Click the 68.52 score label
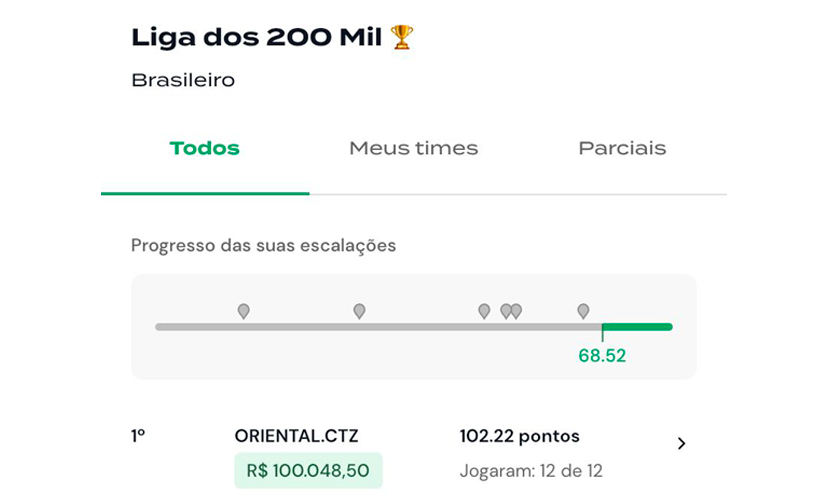 pos(602,355)
